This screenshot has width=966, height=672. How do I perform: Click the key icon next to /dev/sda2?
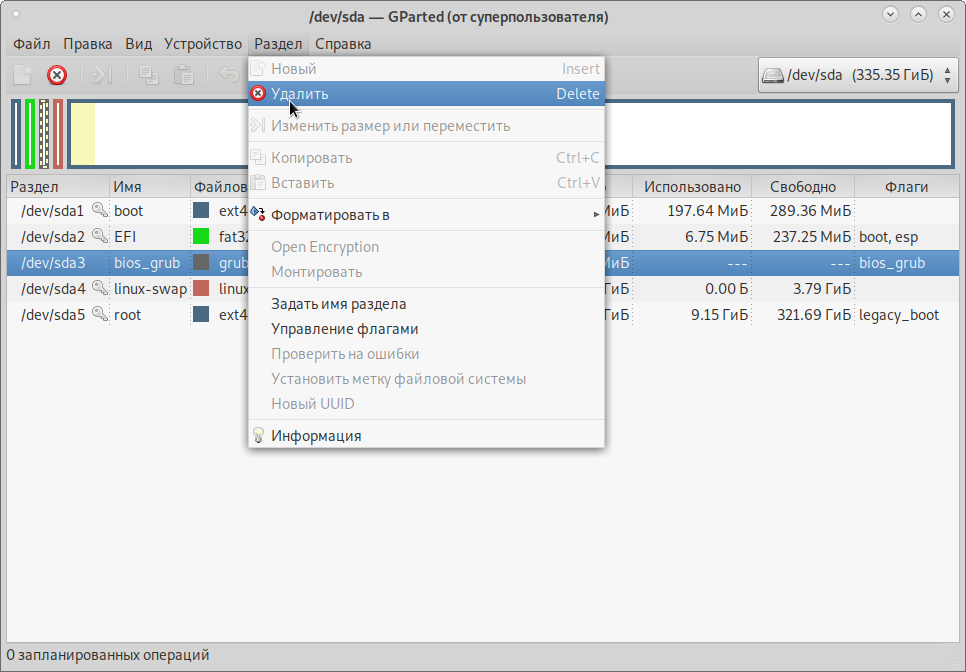[x=99, y=236]
